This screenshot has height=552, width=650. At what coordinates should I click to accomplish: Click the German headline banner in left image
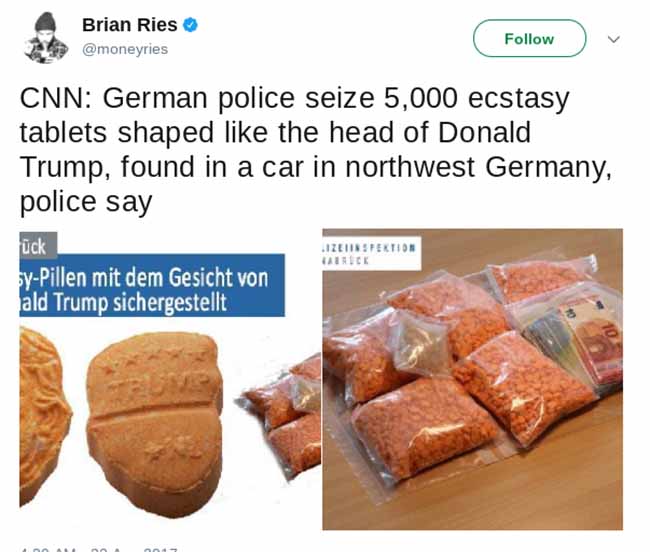click(152, 285)
